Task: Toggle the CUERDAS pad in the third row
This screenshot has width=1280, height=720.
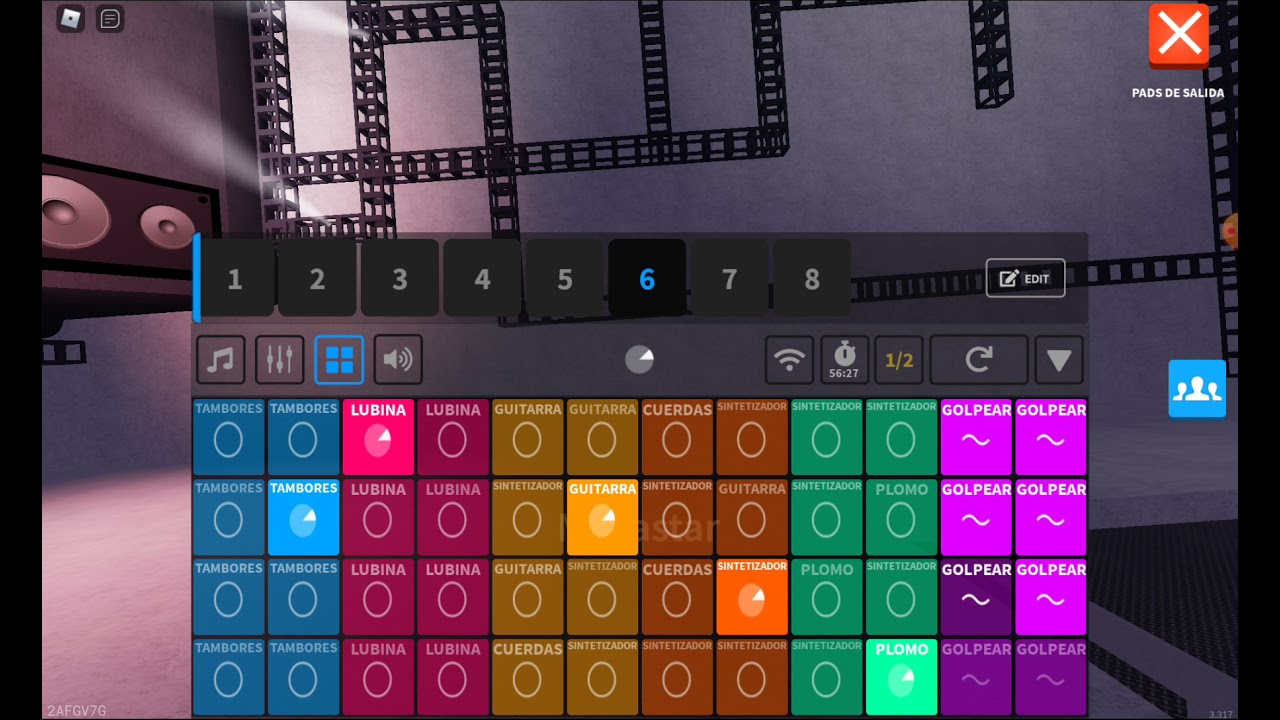Action: pyautogui.click(x=677, y=597)
